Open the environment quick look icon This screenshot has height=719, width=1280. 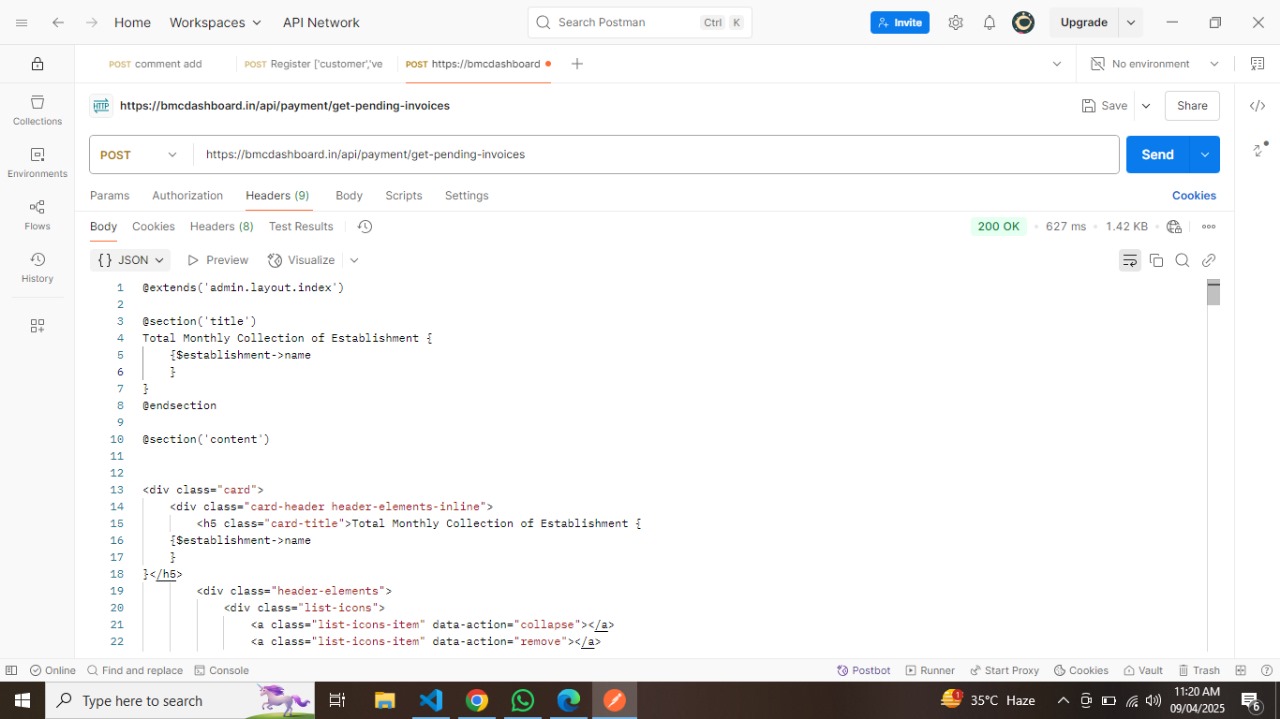pos(1257,64)
